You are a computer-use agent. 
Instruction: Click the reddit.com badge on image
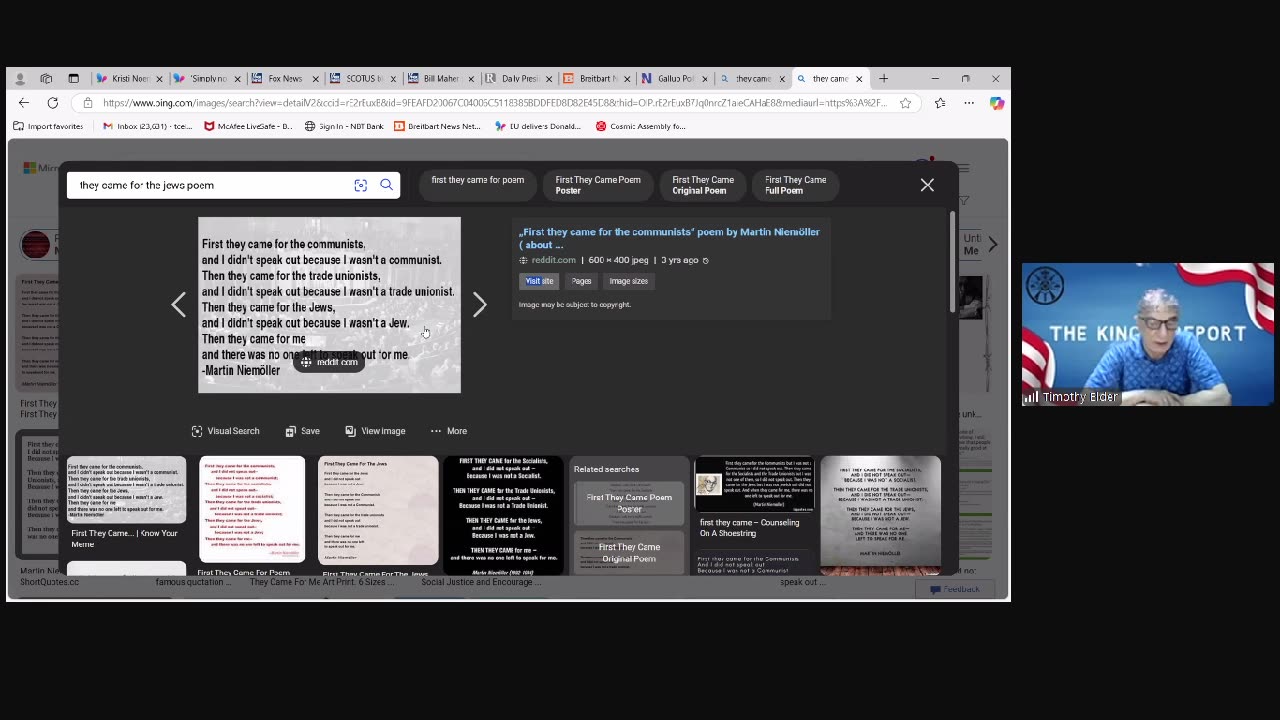click(x=329, y=362)
